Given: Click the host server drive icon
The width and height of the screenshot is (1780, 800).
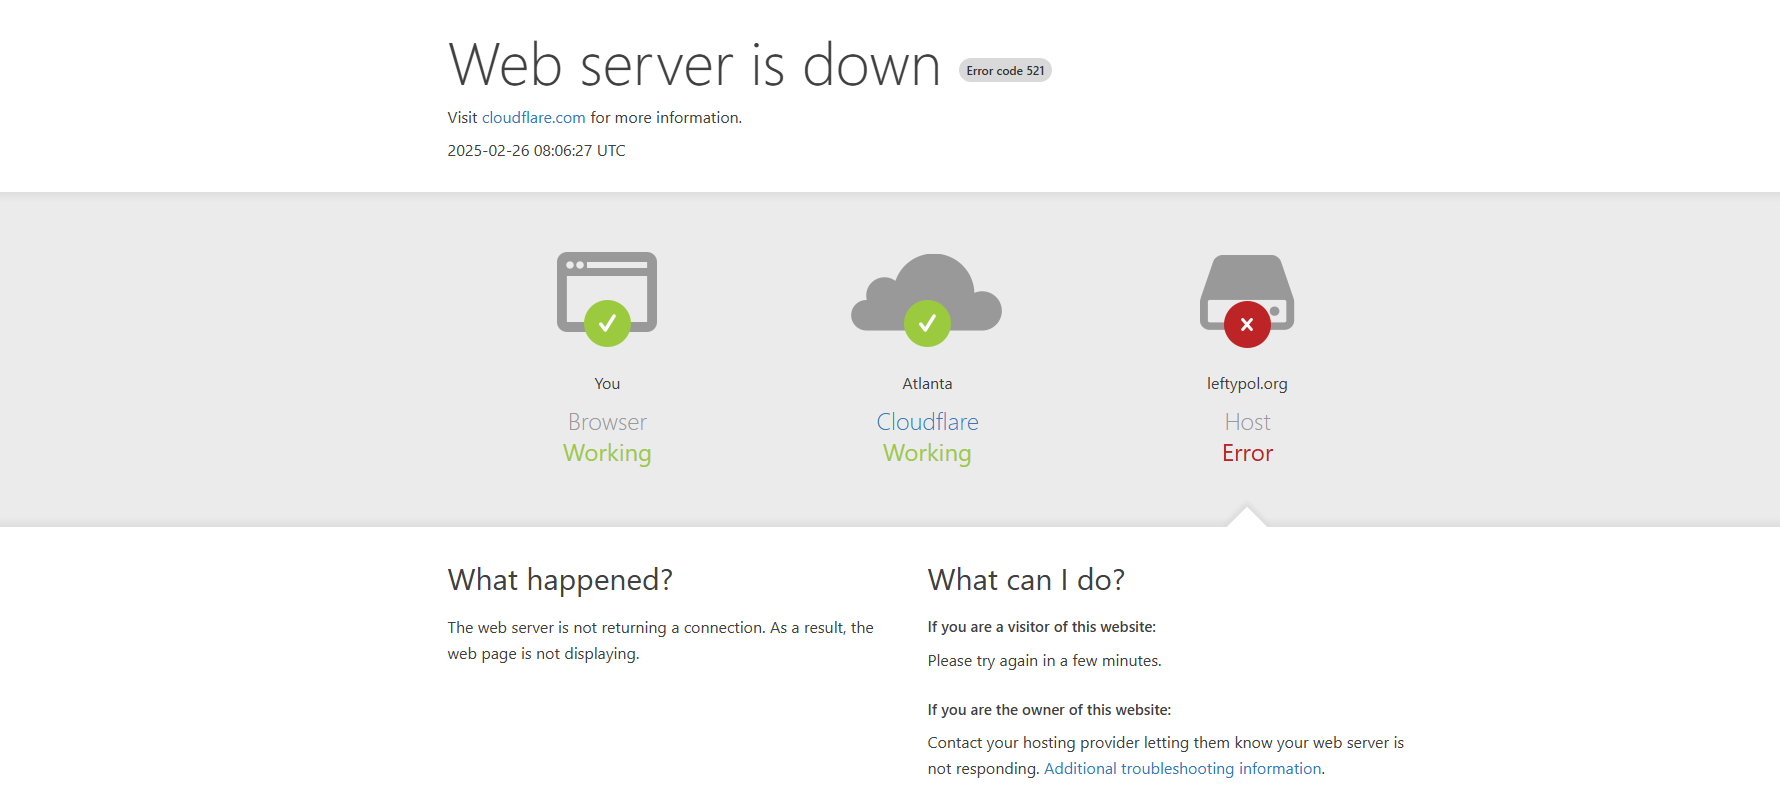Looking at the screenshot, I should [1247, 301].
